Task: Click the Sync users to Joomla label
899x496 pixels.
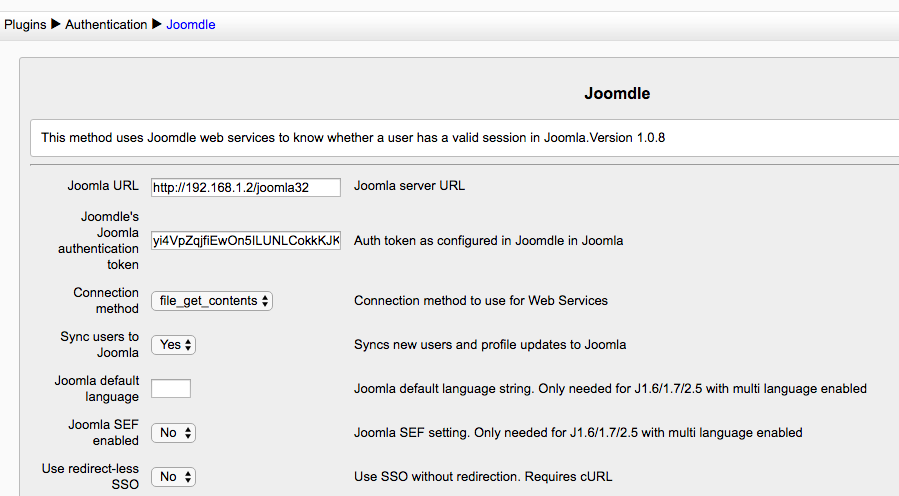Action: (100, 345)
